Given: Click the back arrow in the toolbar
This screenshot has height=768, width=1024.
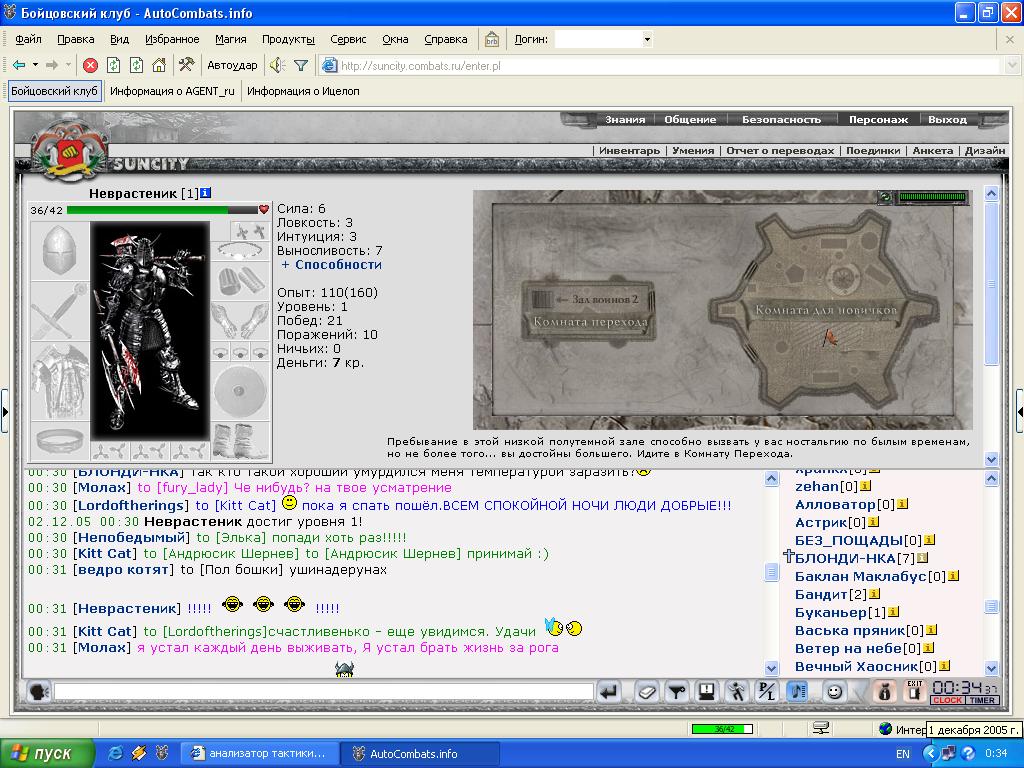Looking at the screenshot, I should [x=19, y=65].
